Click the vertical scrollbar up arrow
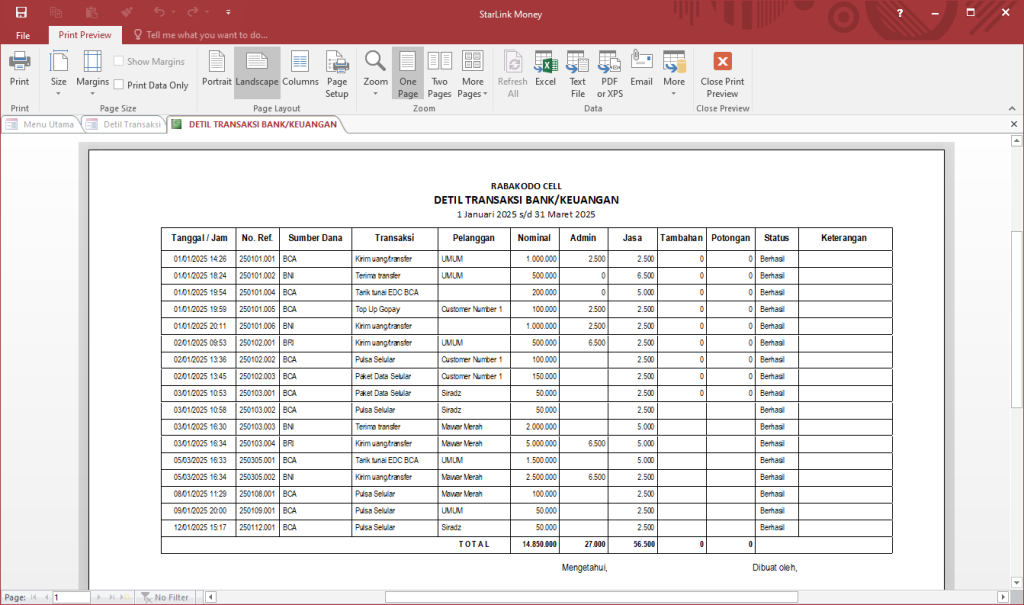Viewport: 1024px width, 605px height. coord(1016,140)
